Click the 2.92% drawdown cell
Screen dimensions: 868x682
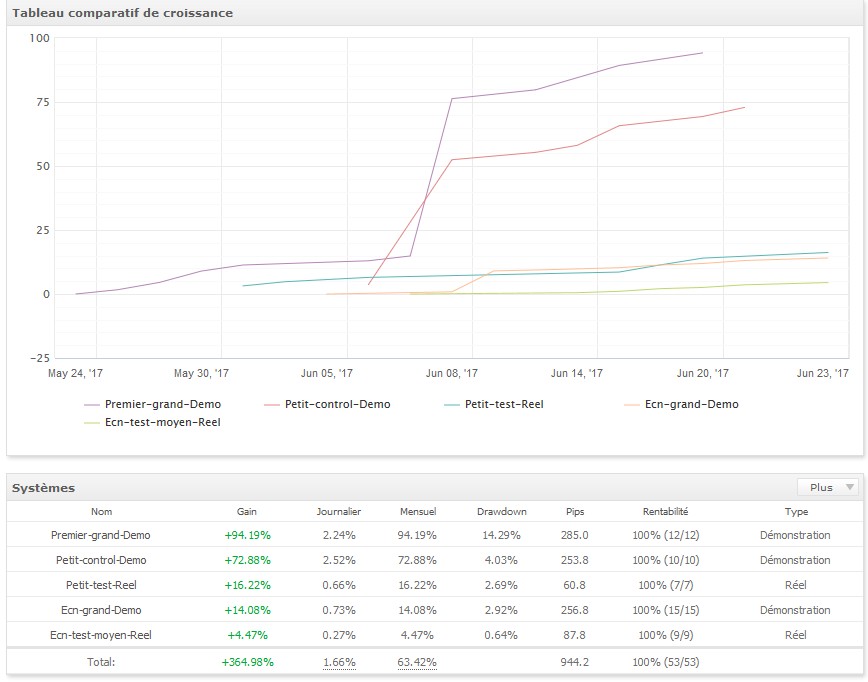click(x=502, y=610)
